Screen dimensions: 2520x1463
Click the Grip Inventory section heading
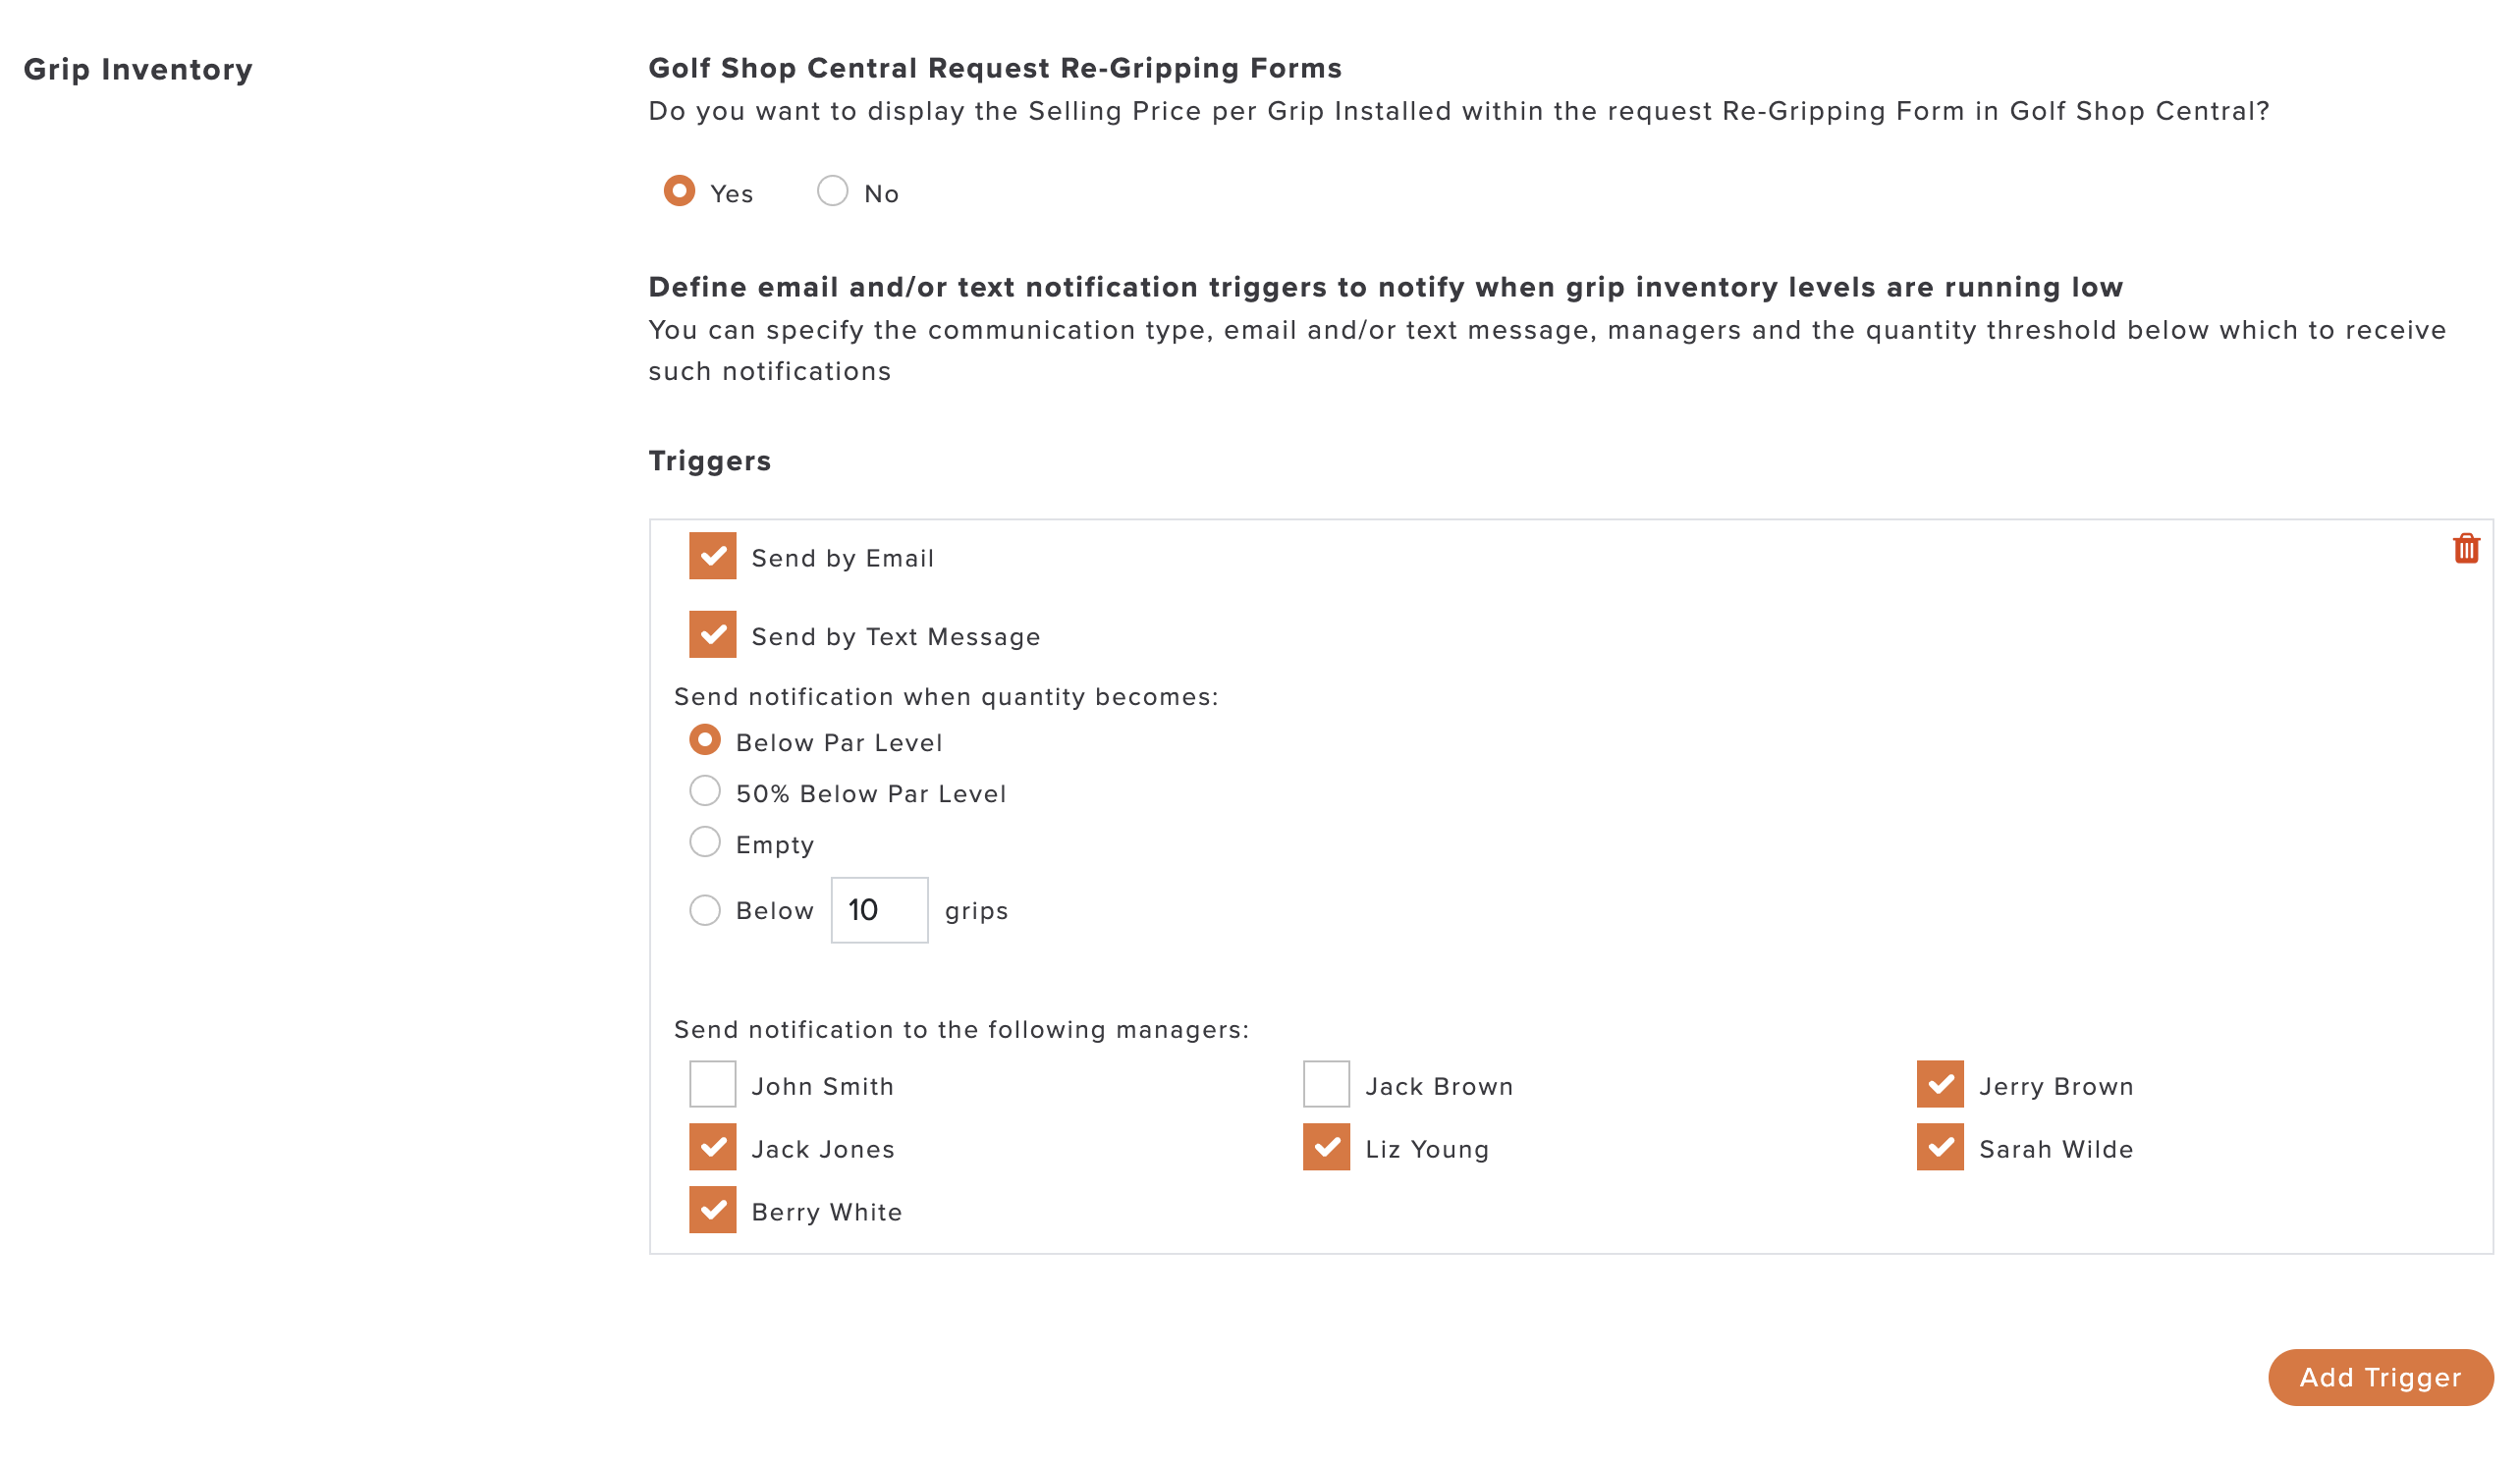click(x=138, y=69)
